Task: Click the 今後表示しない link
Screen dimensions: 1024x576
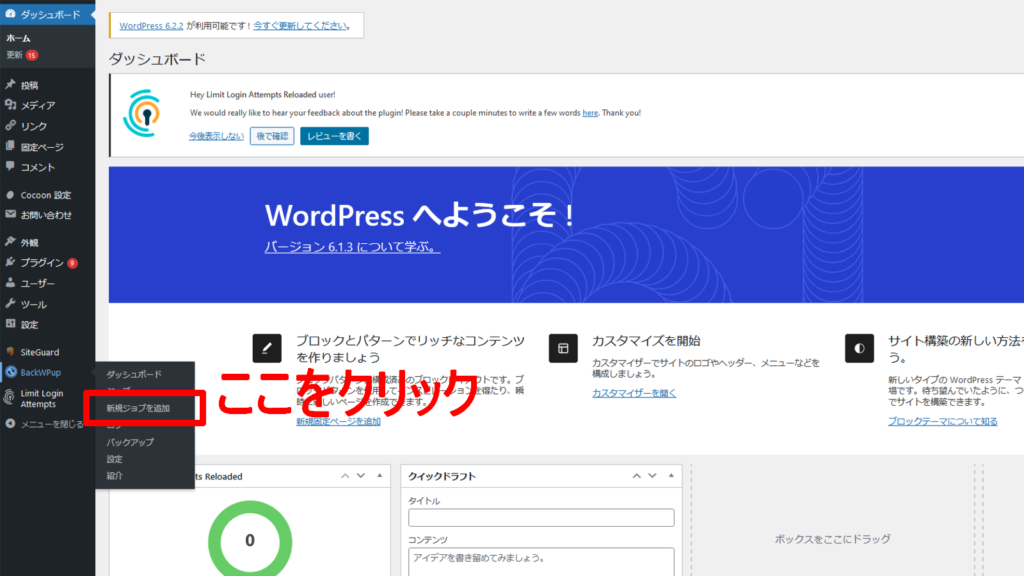Action: point(216,136)
